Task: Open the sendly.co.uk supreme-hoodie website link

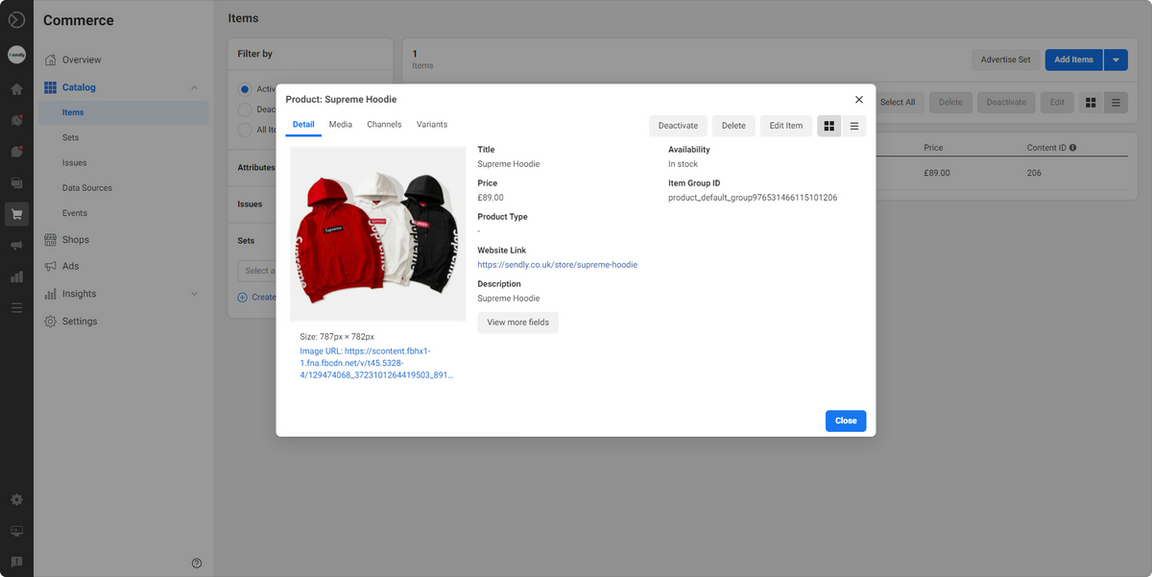Action: tap(558, 265)
